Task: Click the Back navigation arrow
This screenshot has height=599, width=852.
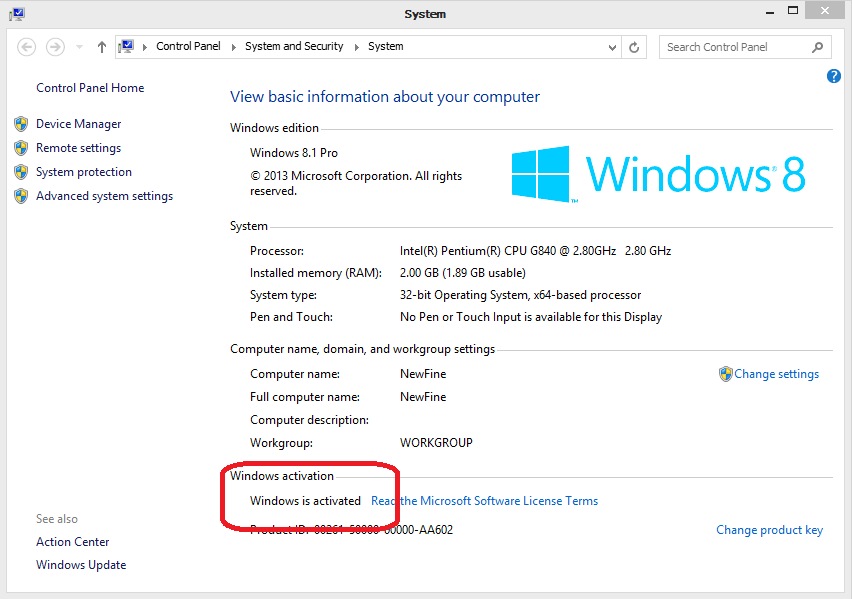Action: click(x=27, y=47)
